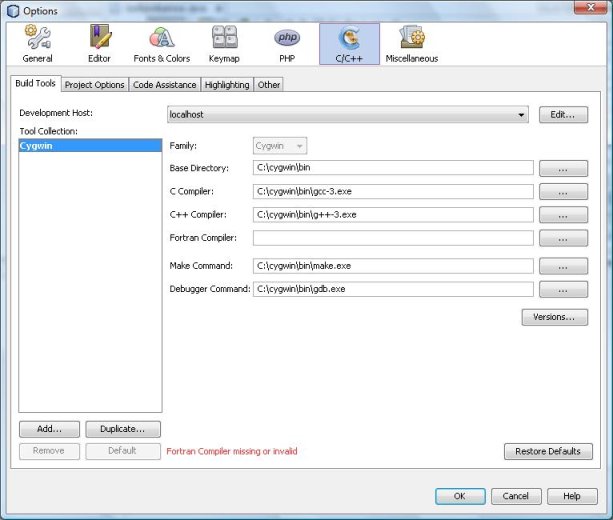Click the Options window title icon
The height and width of the screenshot is (520, 613).
pyautogui.click(x=13, y=10)
